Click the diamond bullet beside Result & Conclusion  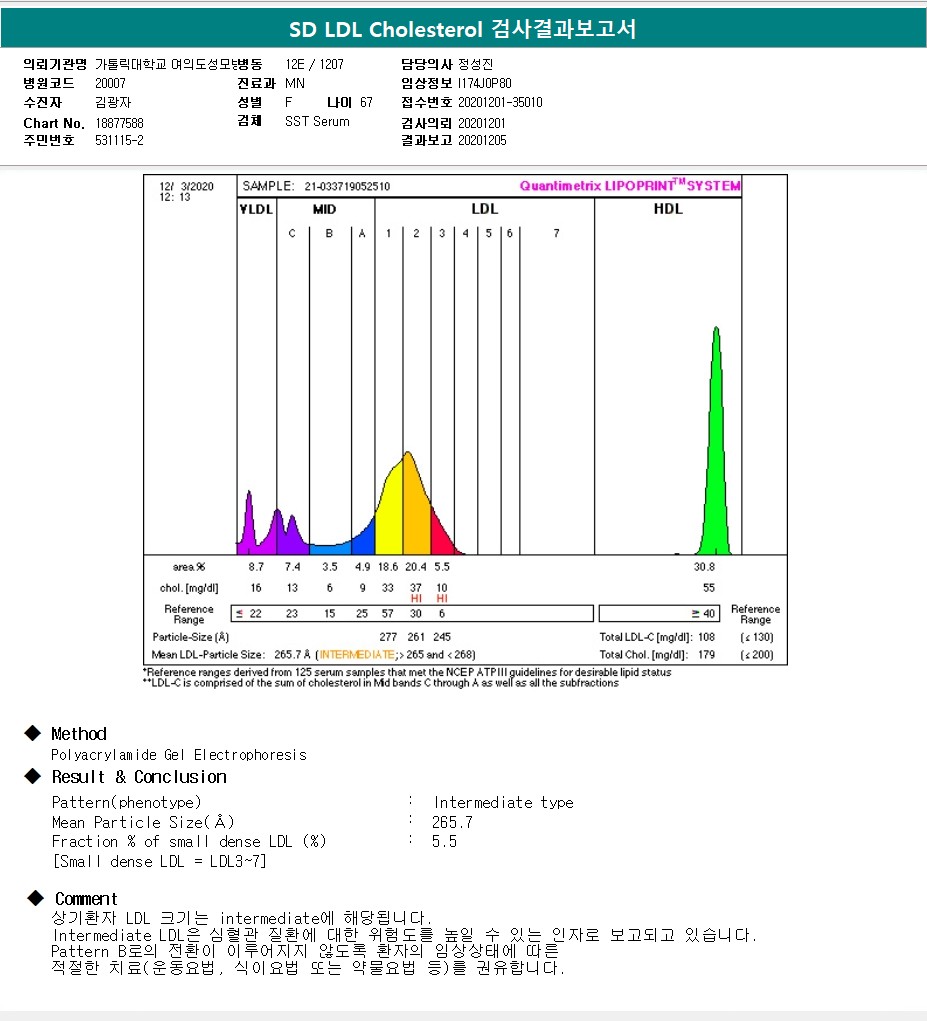tap(32, 777)
